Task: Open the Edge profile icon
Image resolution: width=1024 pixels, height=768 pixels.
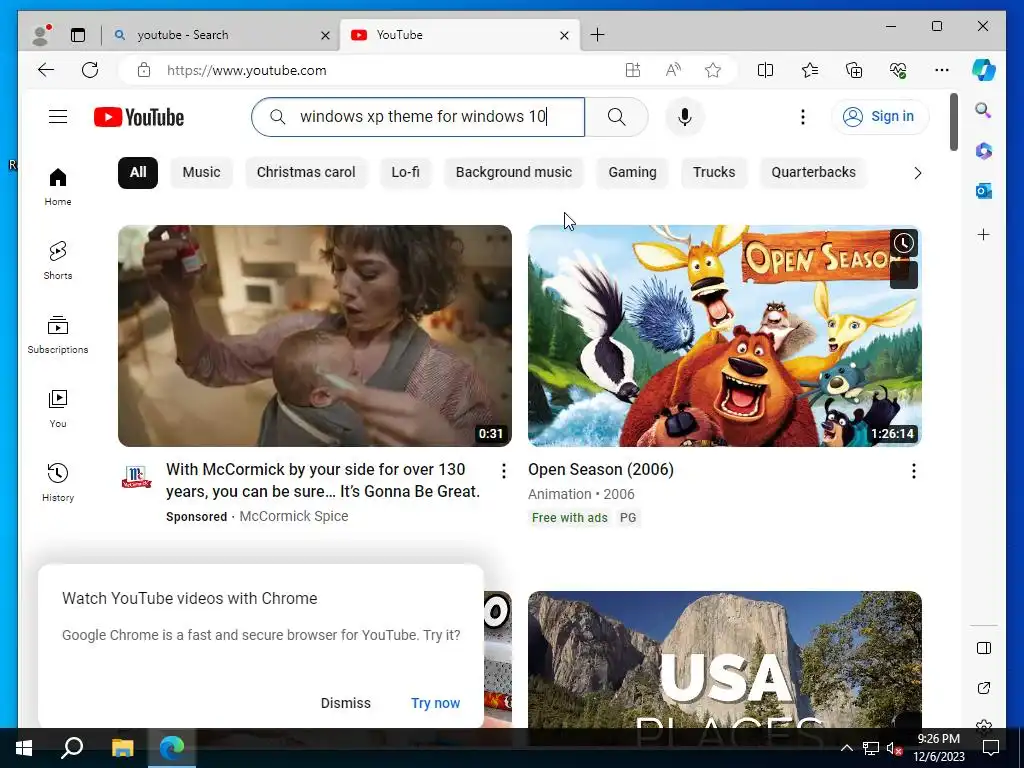Action: click(x=41, y=35)
